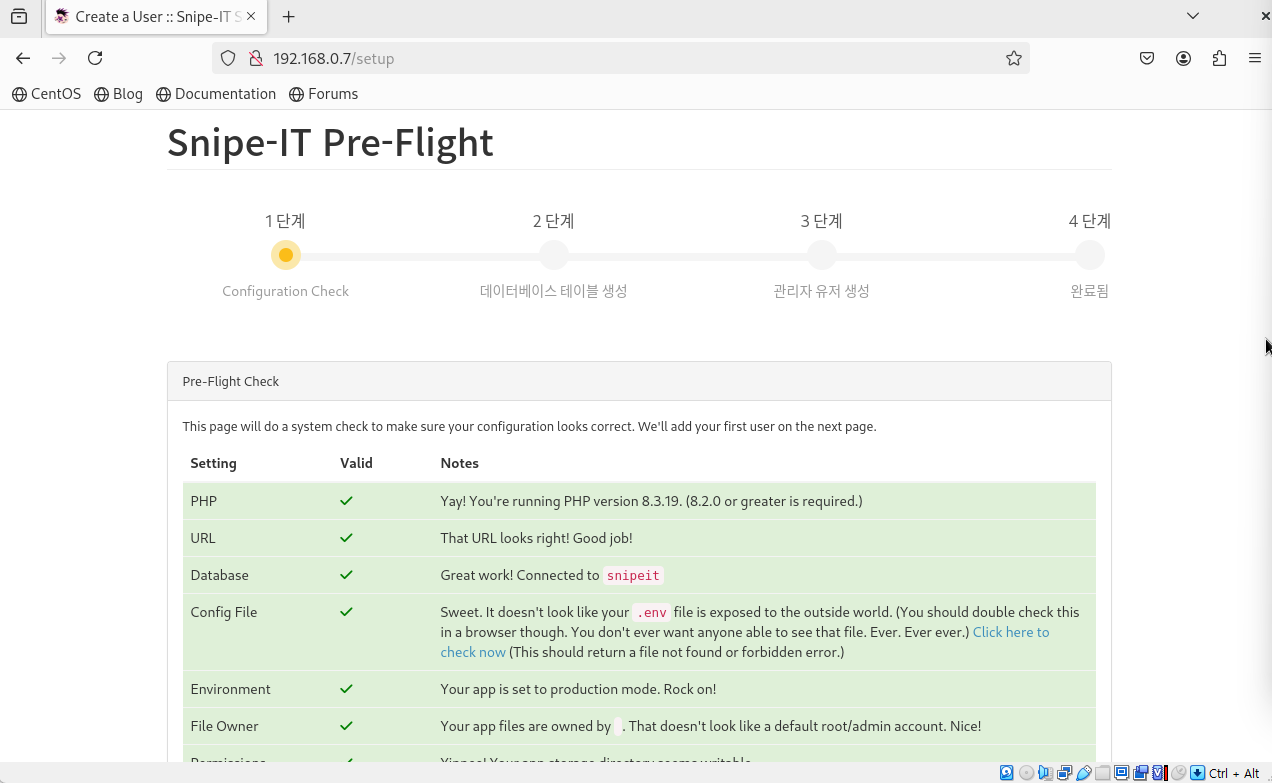Expand the list all tabs chevron
This screenshot has width=1272, height=783.
(x=1193, y=16)
